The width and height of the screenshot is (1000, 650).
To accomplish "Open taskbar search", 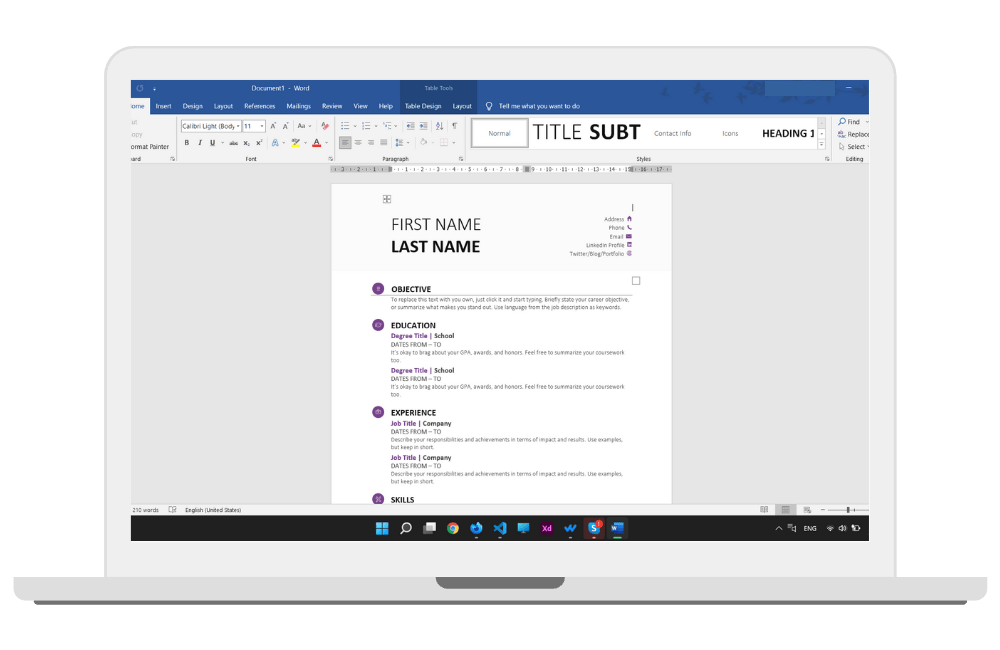I will coord(406,528).
